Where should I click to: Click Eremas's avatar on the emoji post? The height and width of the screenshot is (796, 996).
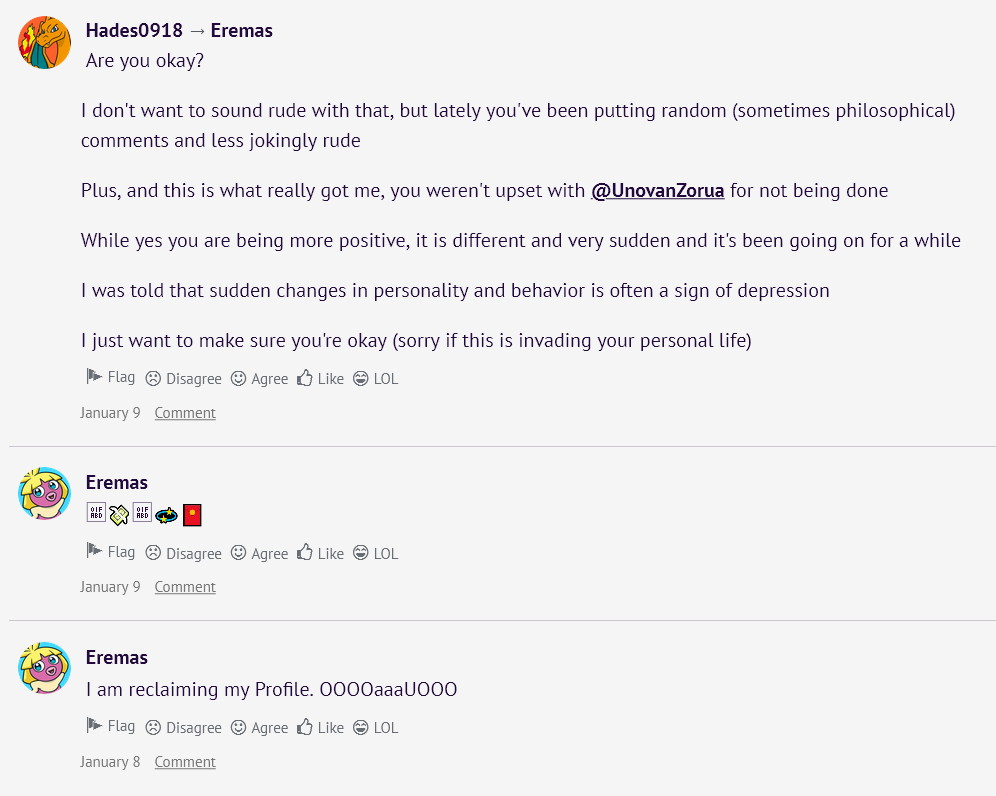point(45,494)
